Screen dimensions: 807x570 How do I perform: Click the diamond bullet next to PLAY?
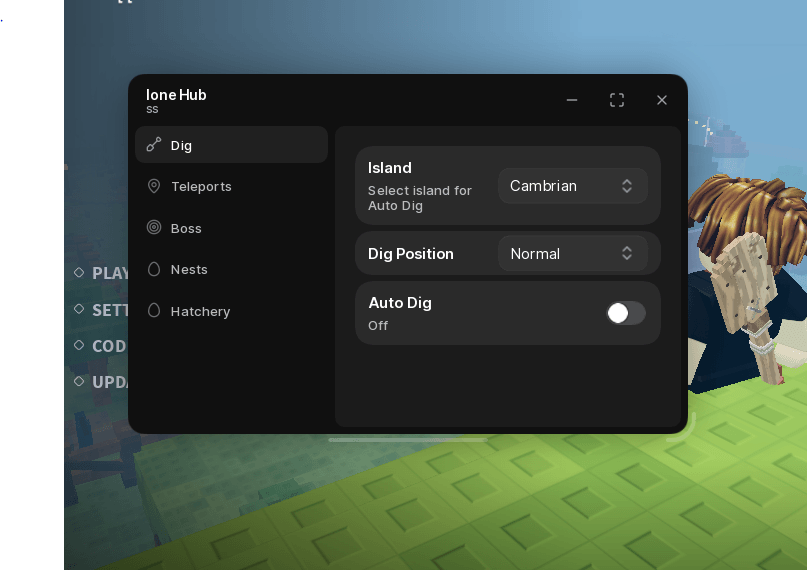click(x=79, y=272)
